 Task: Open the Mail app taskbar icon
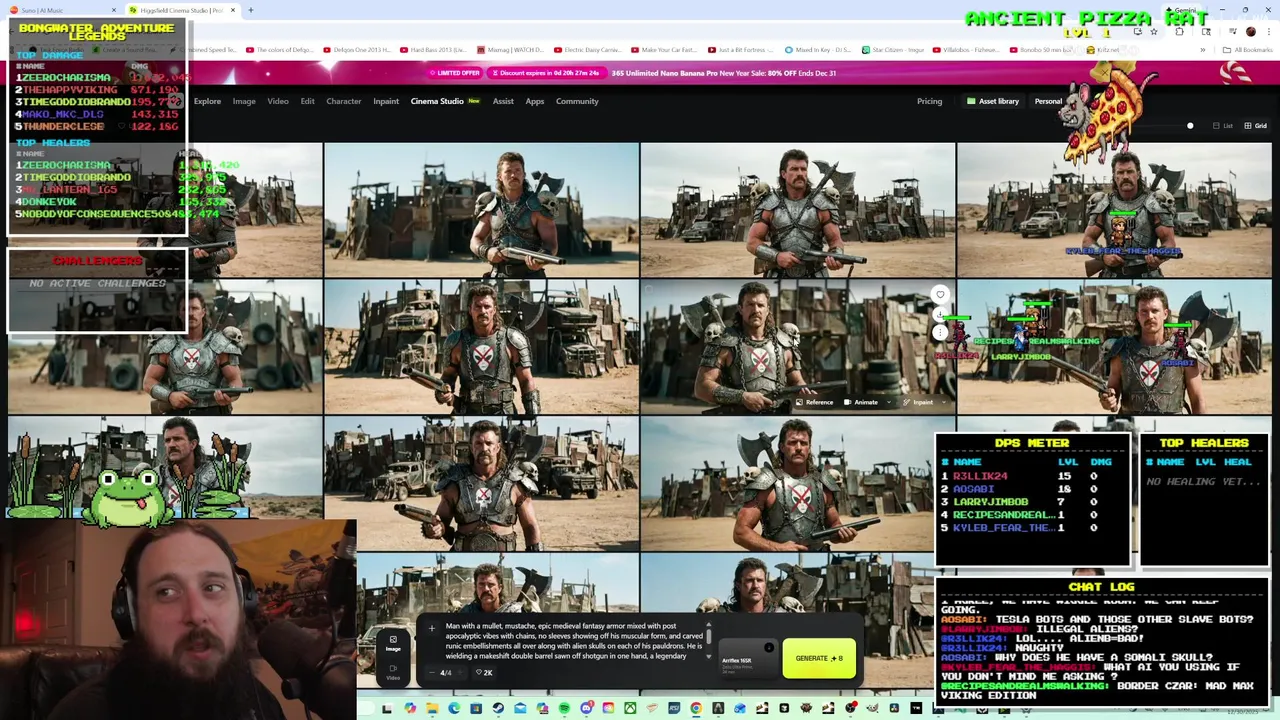[x=520, y=709]
